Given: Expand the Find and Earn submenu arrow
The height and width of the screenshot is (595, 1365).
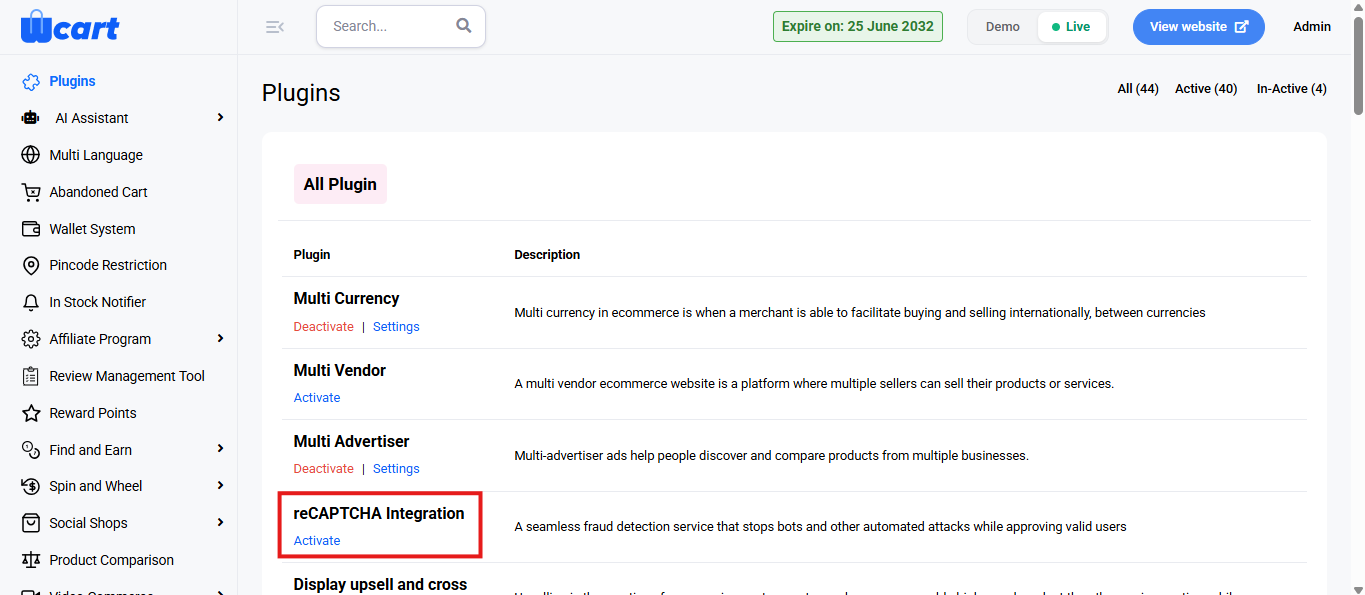Looking at the screenshot, I should point(220,450).
